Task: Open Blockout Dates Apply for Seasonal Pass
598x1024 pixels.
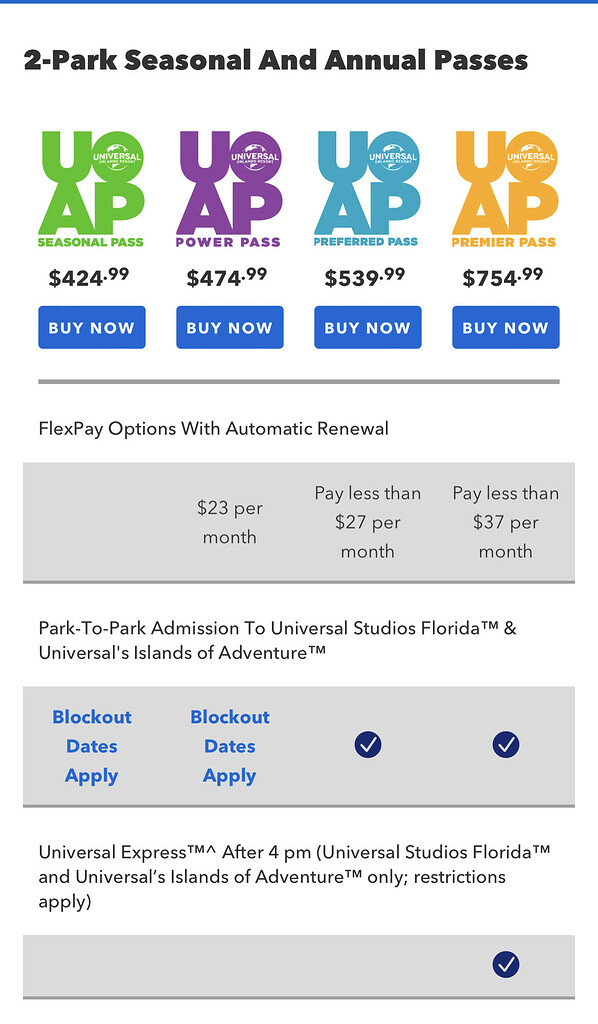Action: click(91, 744)
